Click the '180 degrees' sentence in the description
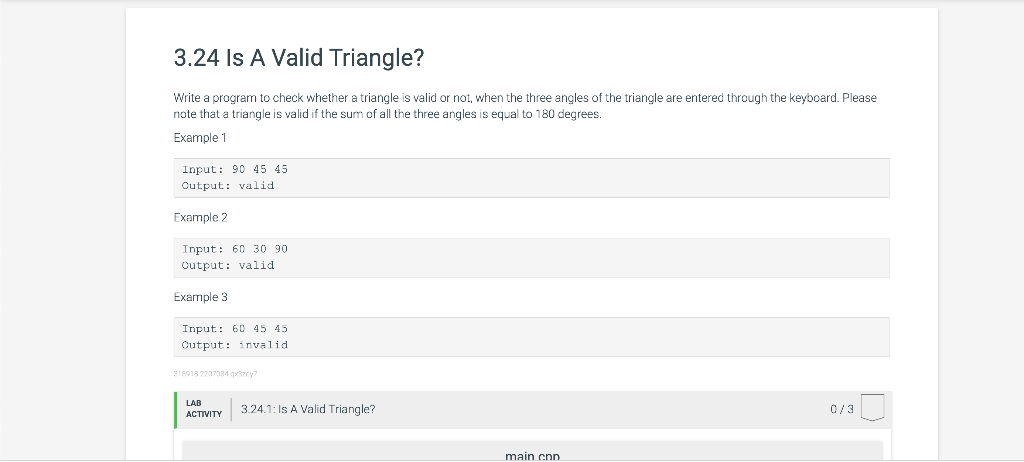The width and height of the screenshot is (1024, 462). tap(387, 114)
